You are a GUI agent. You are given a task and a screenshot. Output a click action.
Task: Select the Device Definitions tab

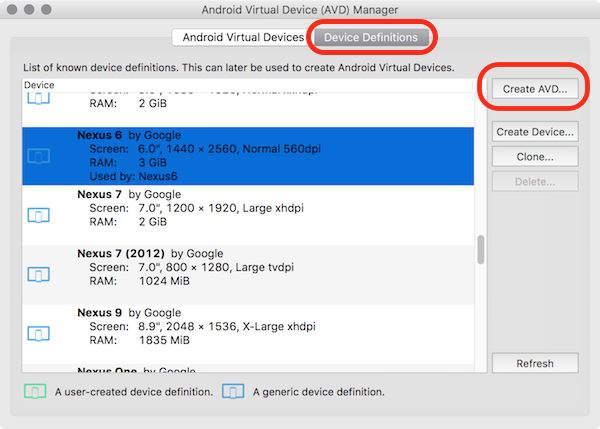371,38
